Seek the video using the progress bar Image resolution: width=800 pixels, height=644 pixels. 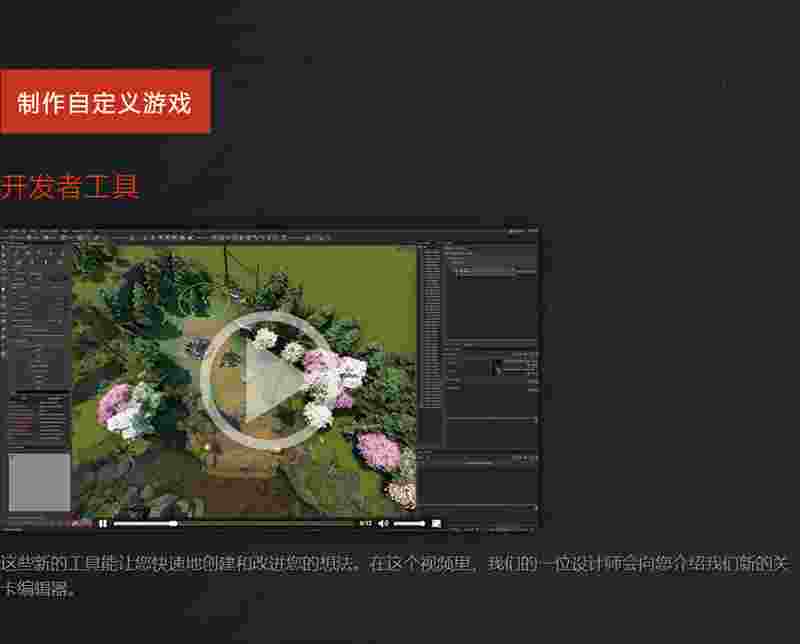click(x=232, y=523)
